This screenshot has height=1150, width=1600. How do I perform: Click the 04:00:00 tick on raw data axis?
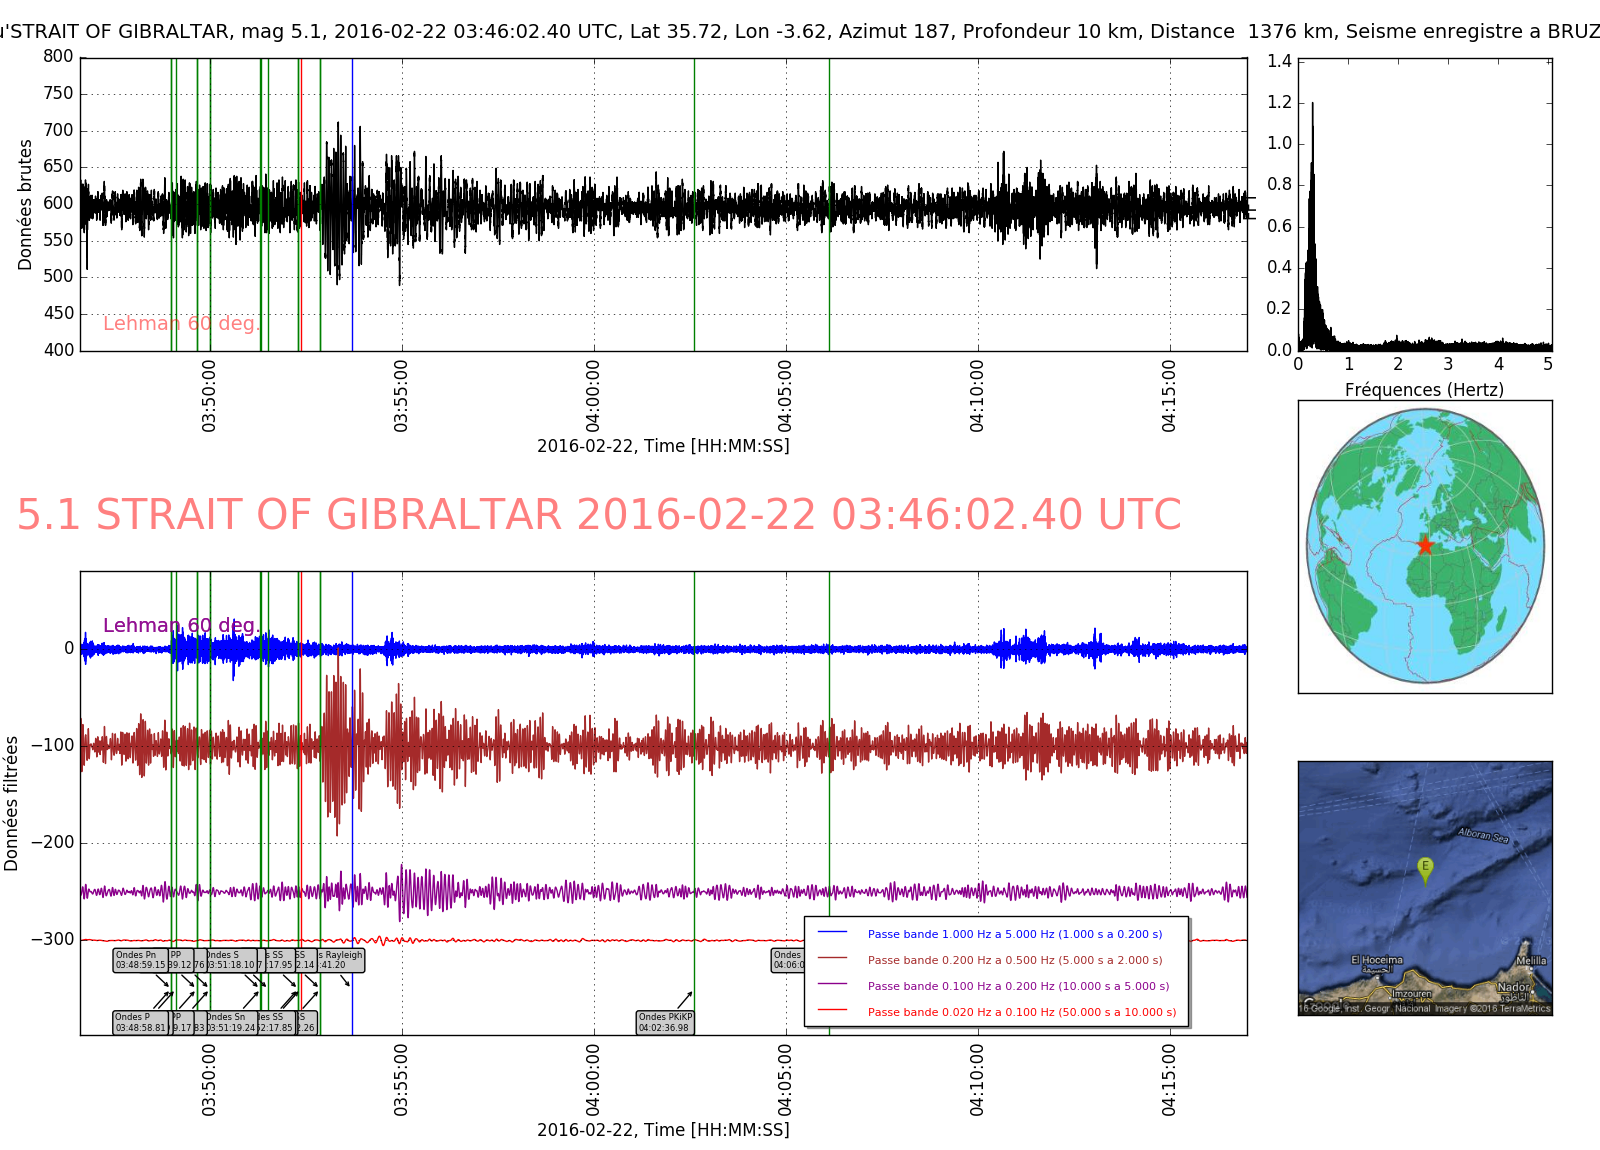tap(593, 396)
